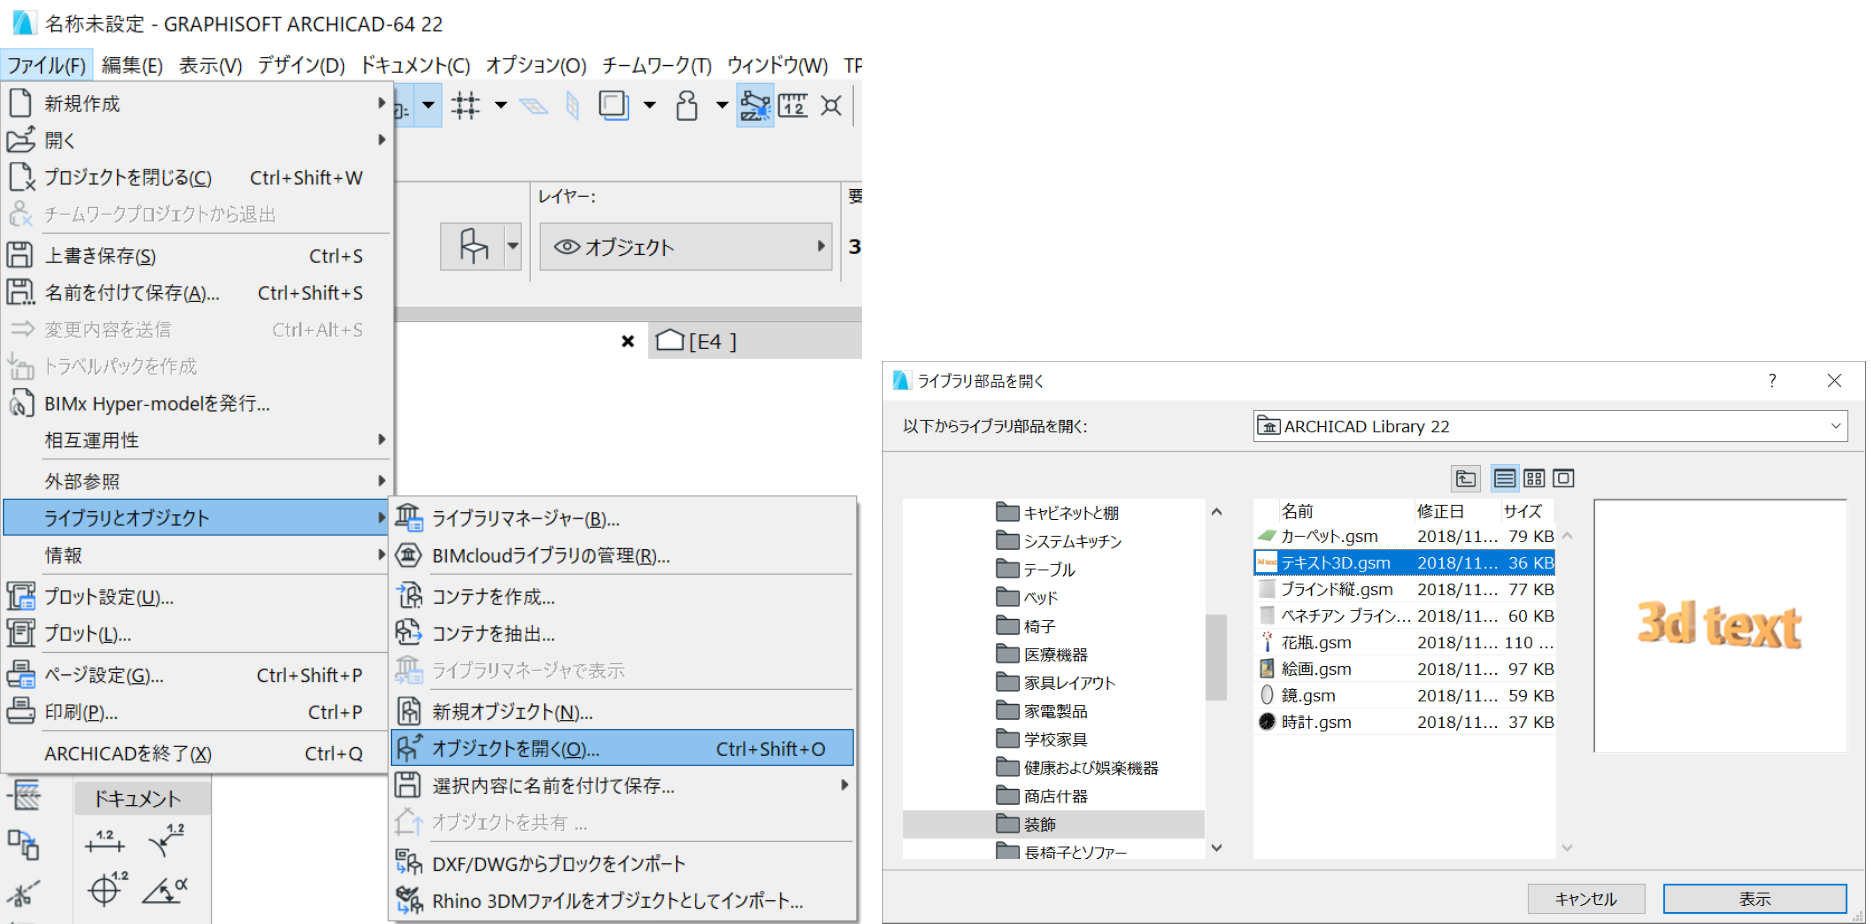Click the go up folder icon
The height and width of the screenshot is (924, 1871).
pos(1466,478)
